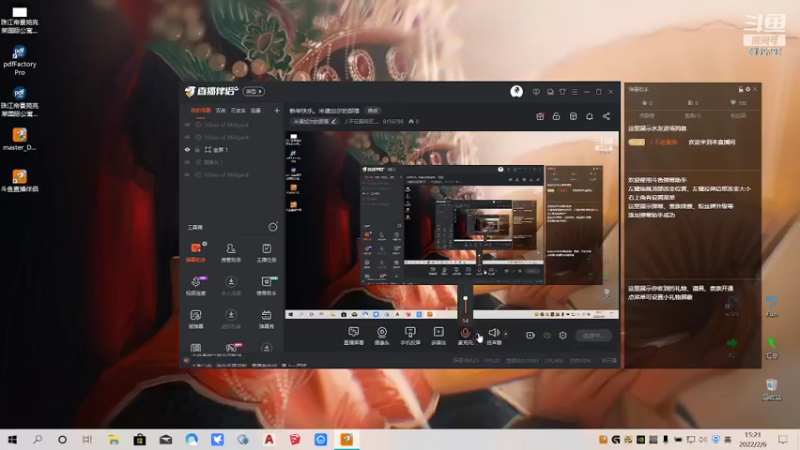Switch to the 我的场景 scene tab

coord(201,110)
